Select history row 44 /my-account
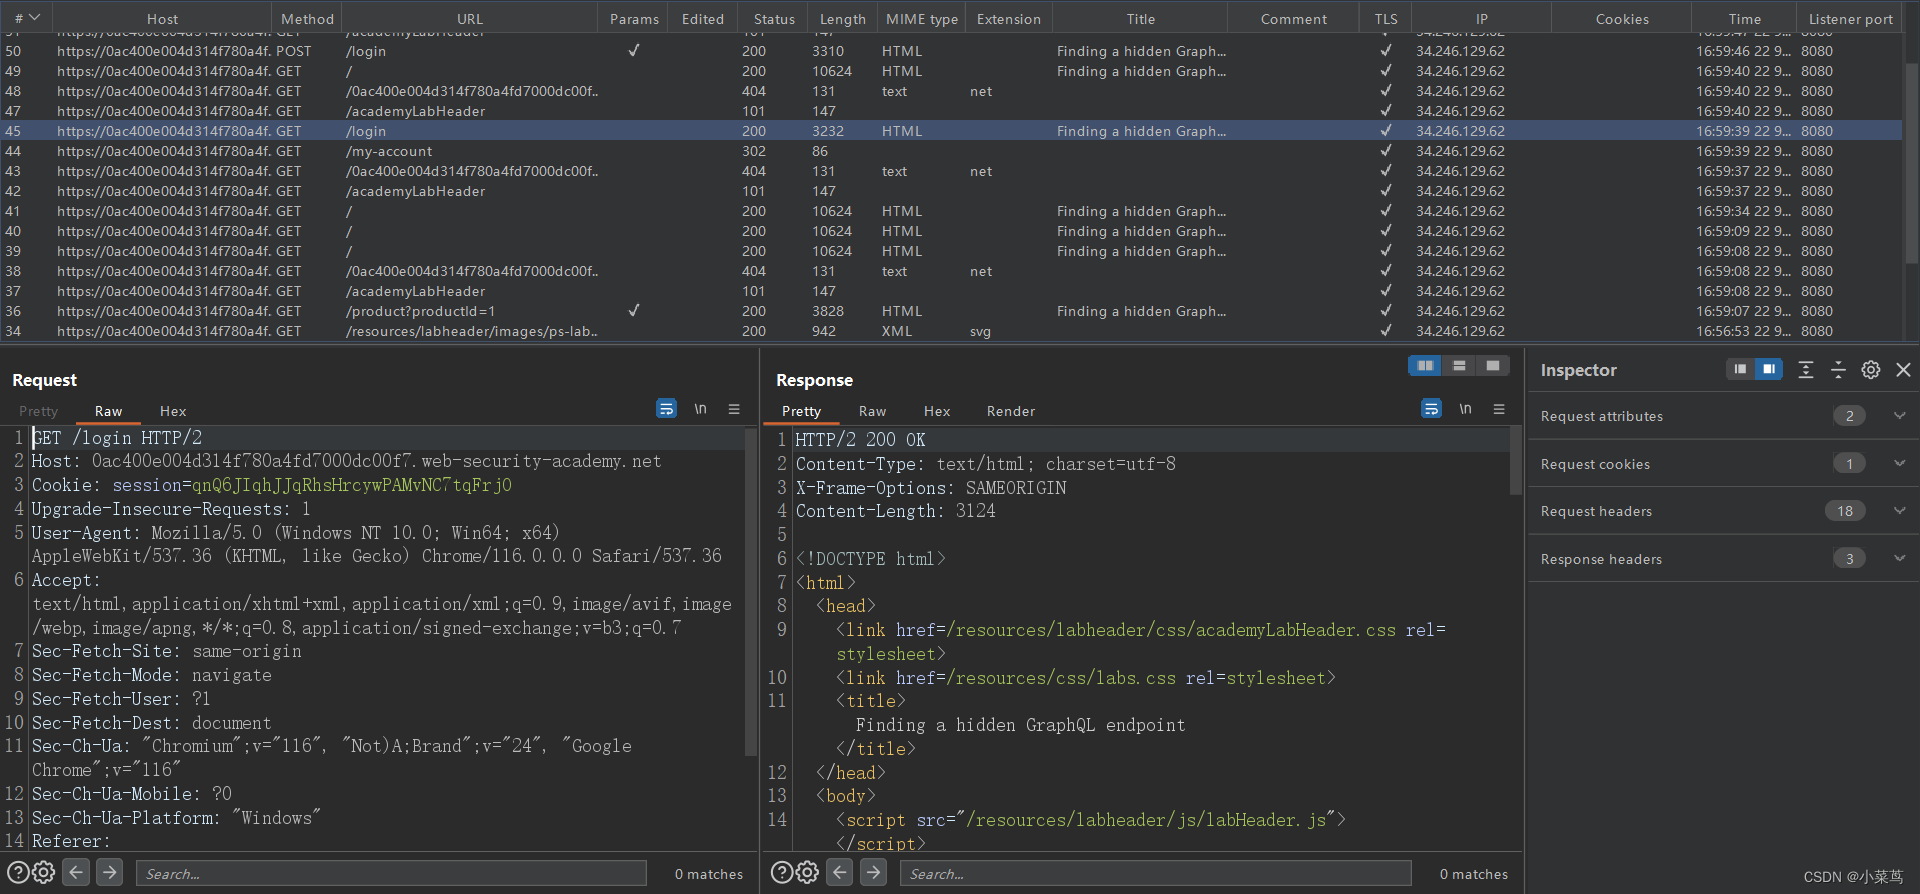Viewport: 1920px width, 894px height. tap(951, 151)
